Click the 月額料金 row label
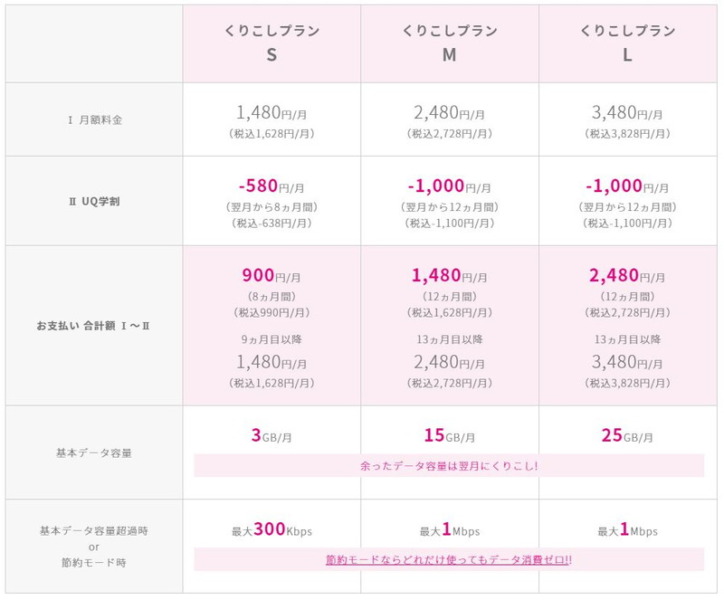This screenshot has height=600, width=724. point(95,120)
